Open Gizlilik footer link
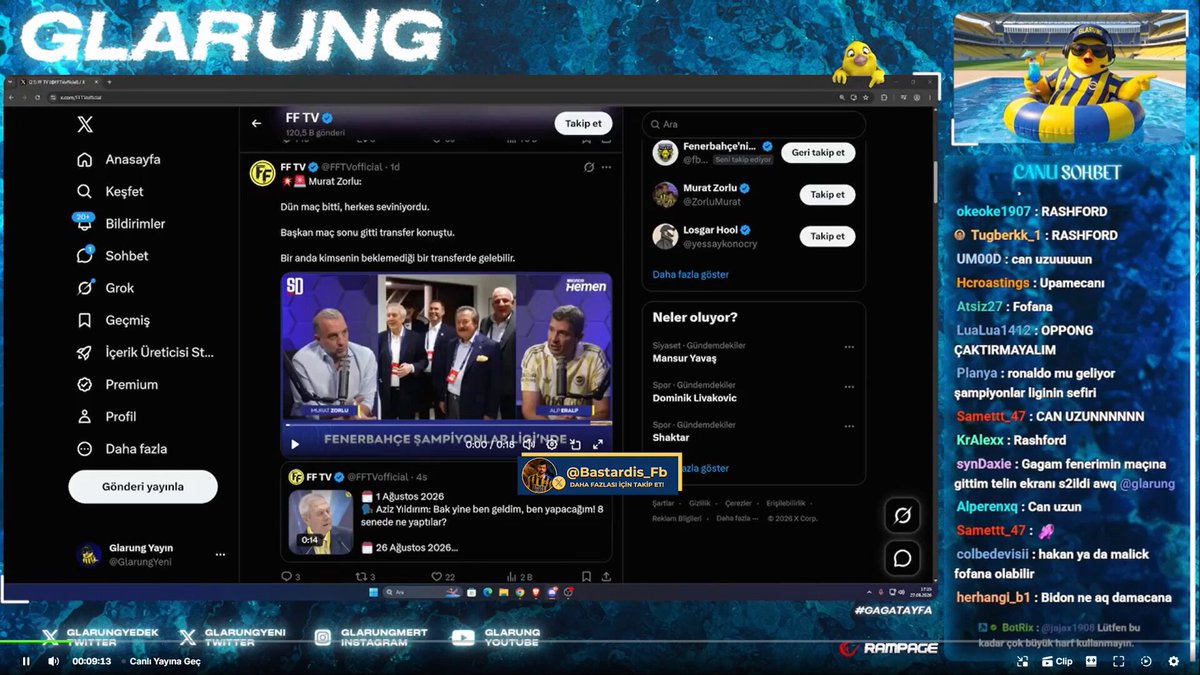The width and height of the screenshot is (1200, 675). (x=699, y=503)
